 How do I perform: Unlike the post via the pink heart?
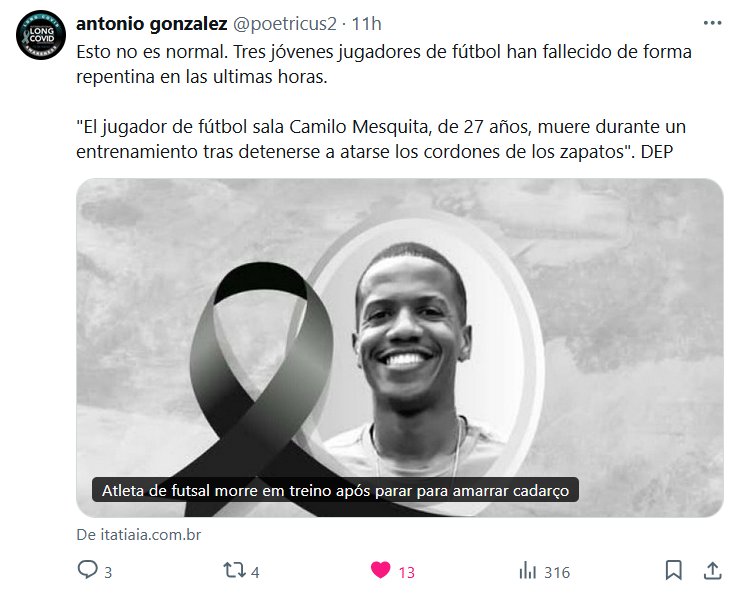[x=380, y=570]
